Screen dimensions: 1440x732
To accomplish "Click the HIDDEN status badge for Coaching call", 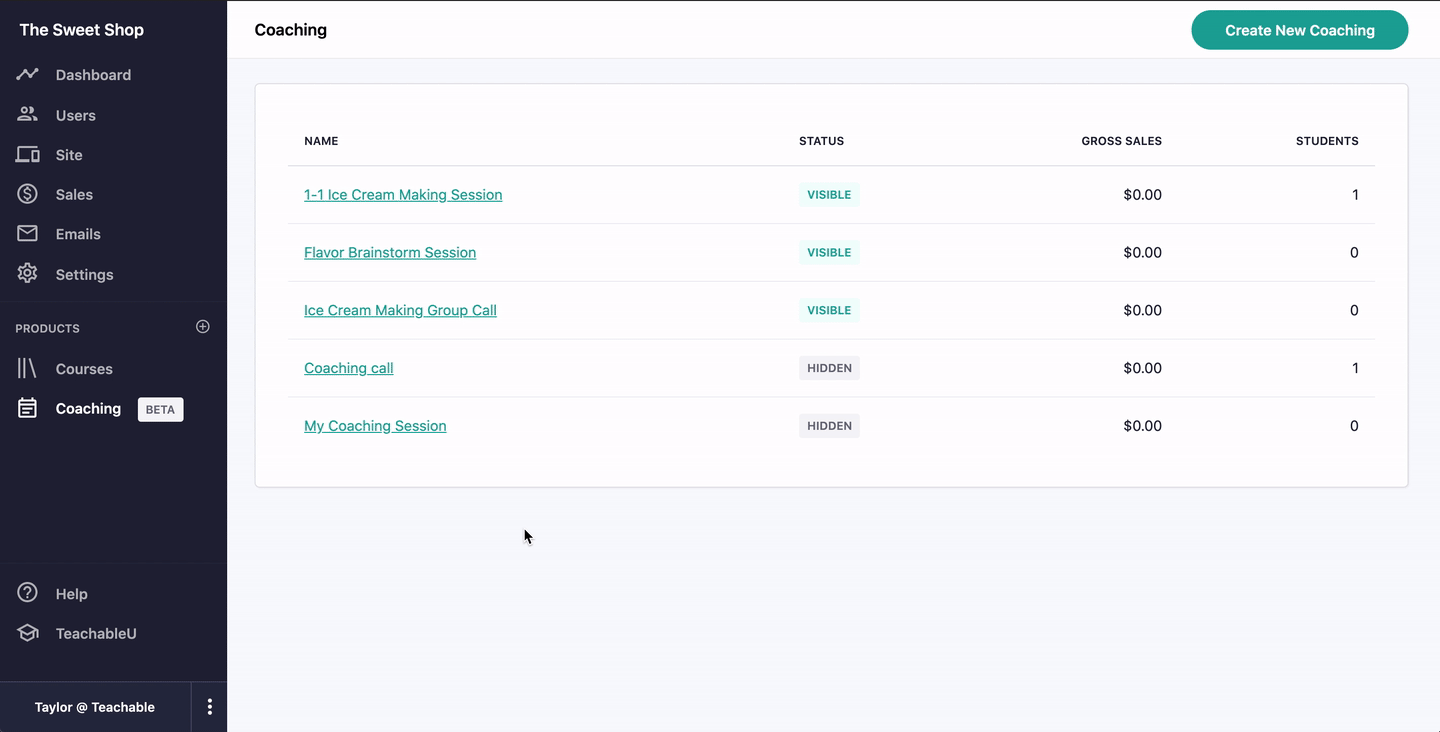I will 829,368.
